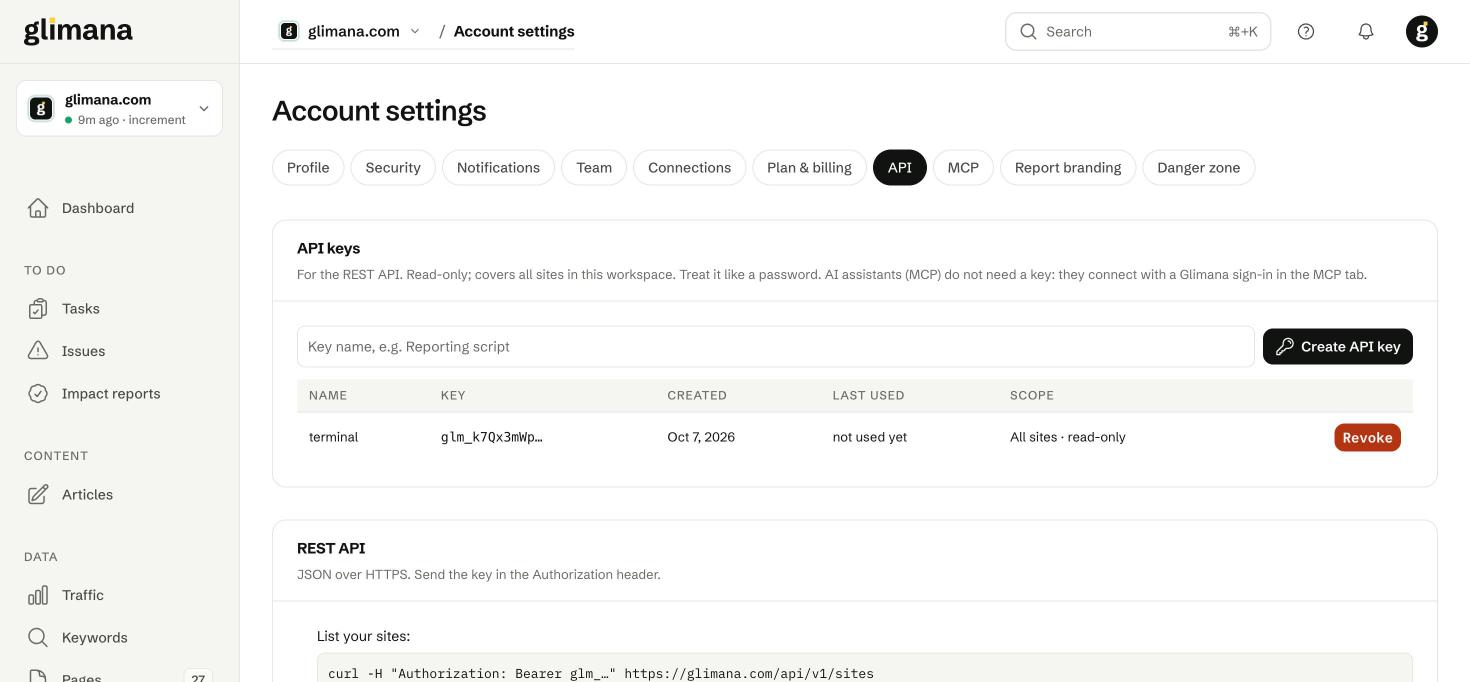This screenshot has width=1470, height=682.
Task: Switch to the Team tab
Action: 594,167
